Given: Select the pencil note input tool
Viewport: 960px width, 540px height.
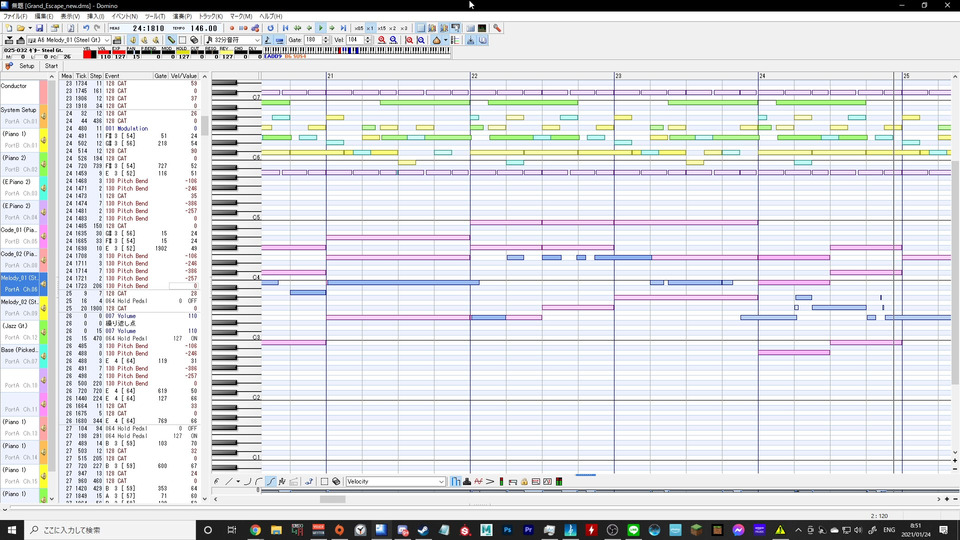Looking at the screenshot, I should 171,40.
